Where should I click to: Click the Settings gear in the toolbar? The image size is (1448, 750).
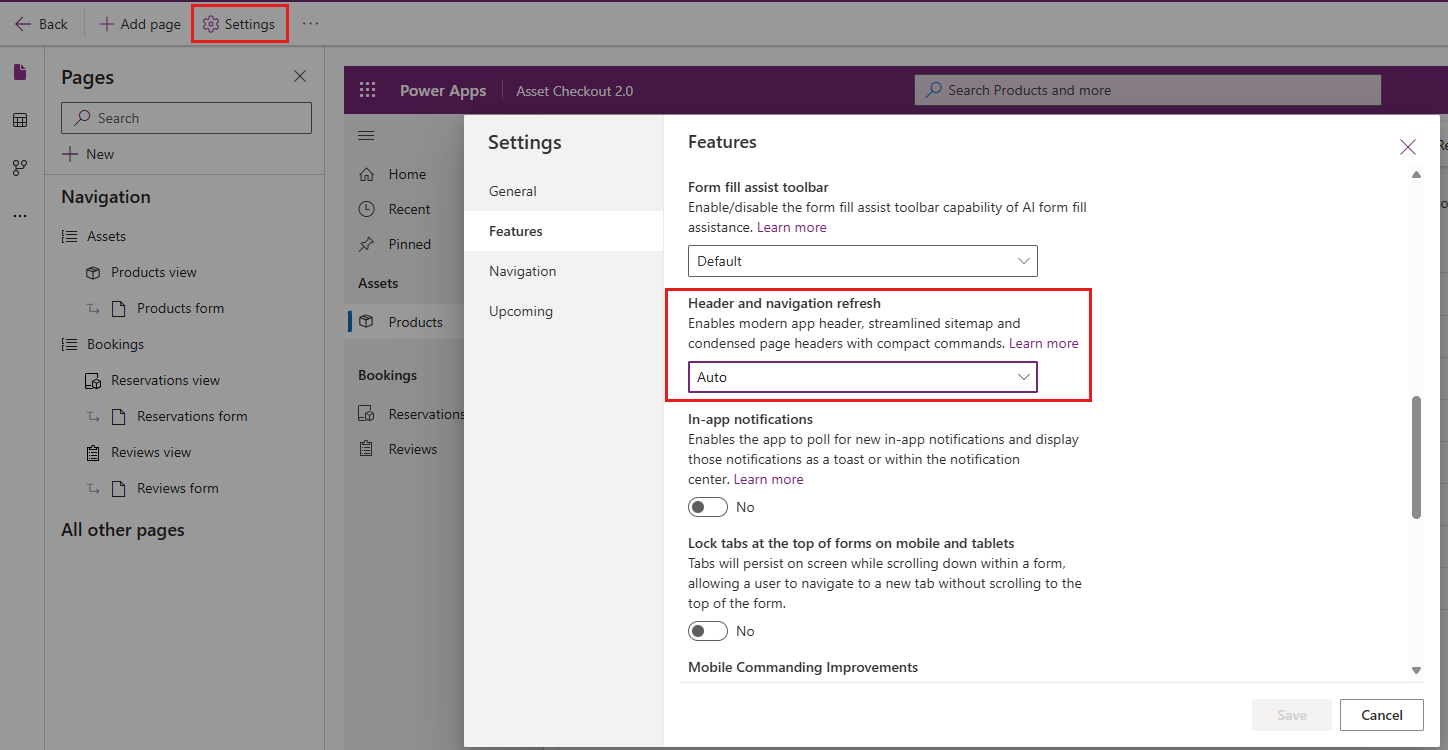239,24
